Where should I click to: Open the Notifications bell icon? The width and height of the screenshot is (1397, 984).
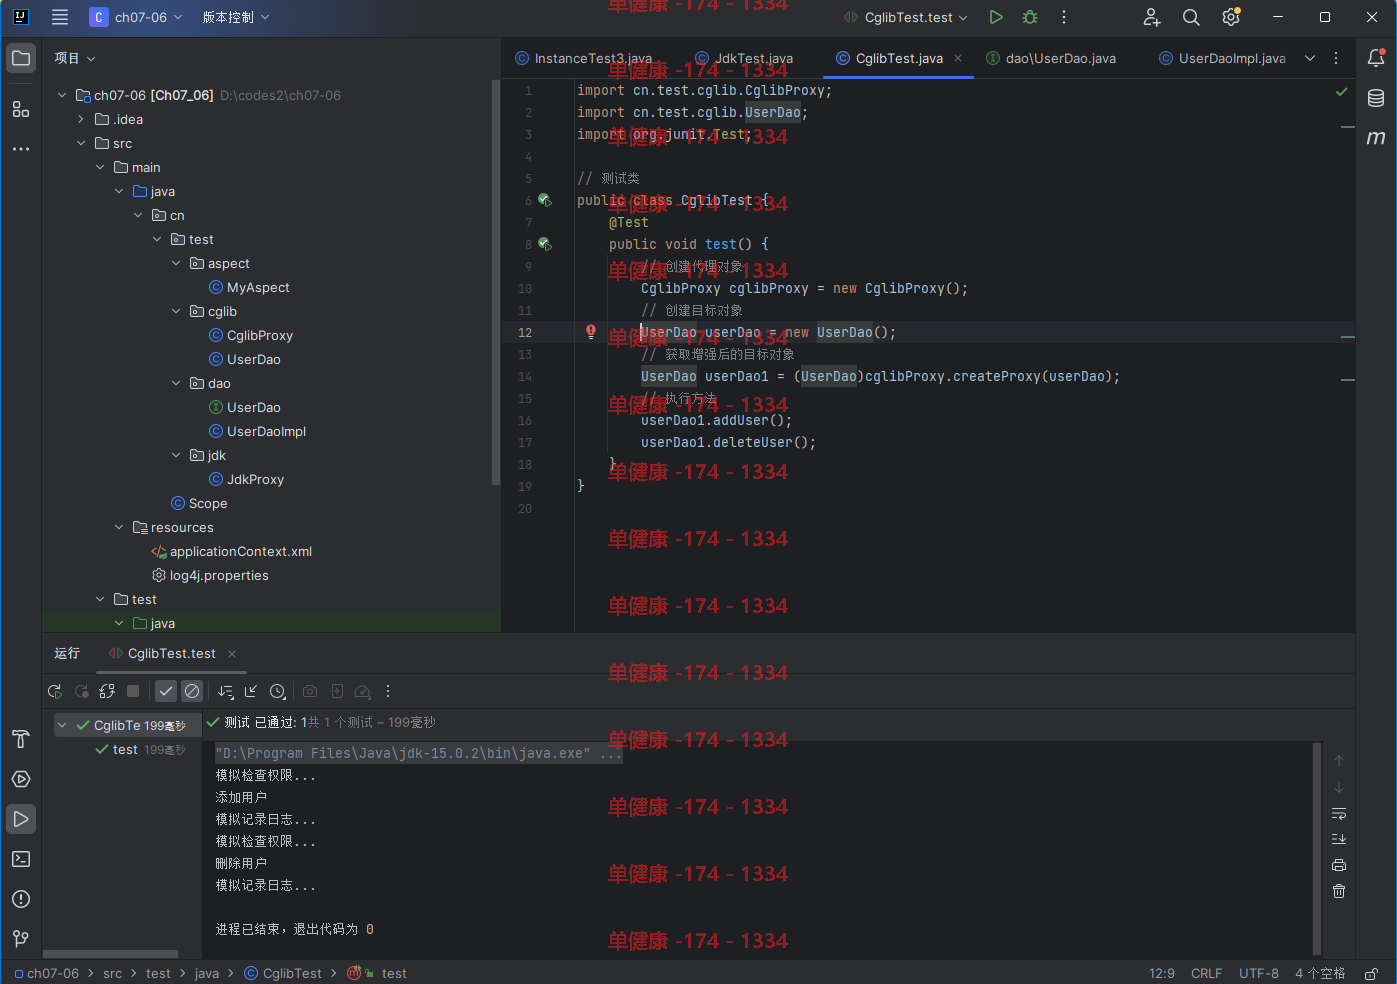click(x=1376, y=58)
